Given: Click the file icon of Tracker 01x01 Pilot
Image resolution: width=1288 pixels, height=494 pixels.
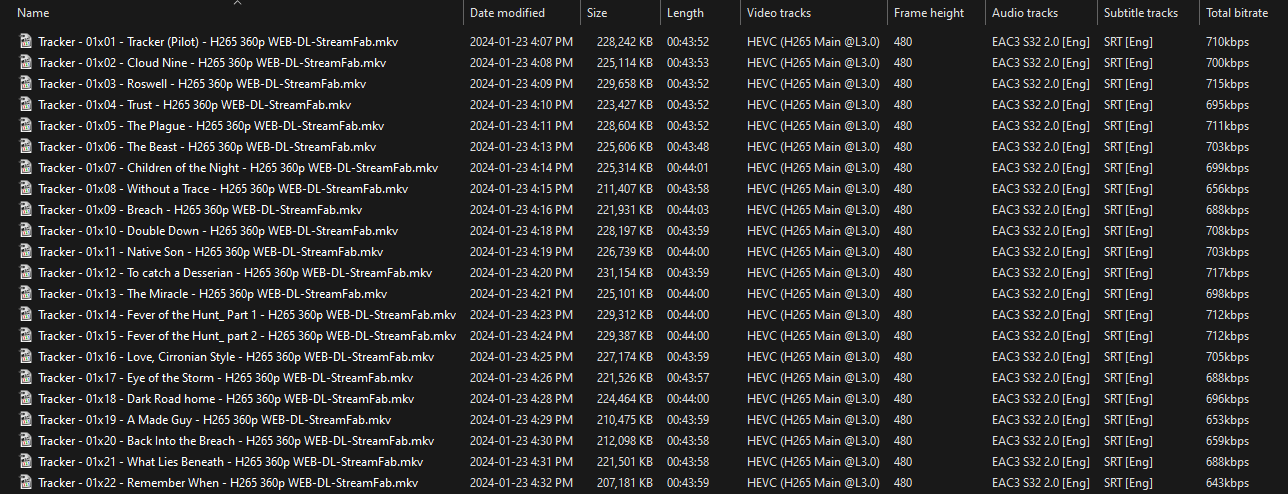Looking at the screenshot, I should (26, 42).
